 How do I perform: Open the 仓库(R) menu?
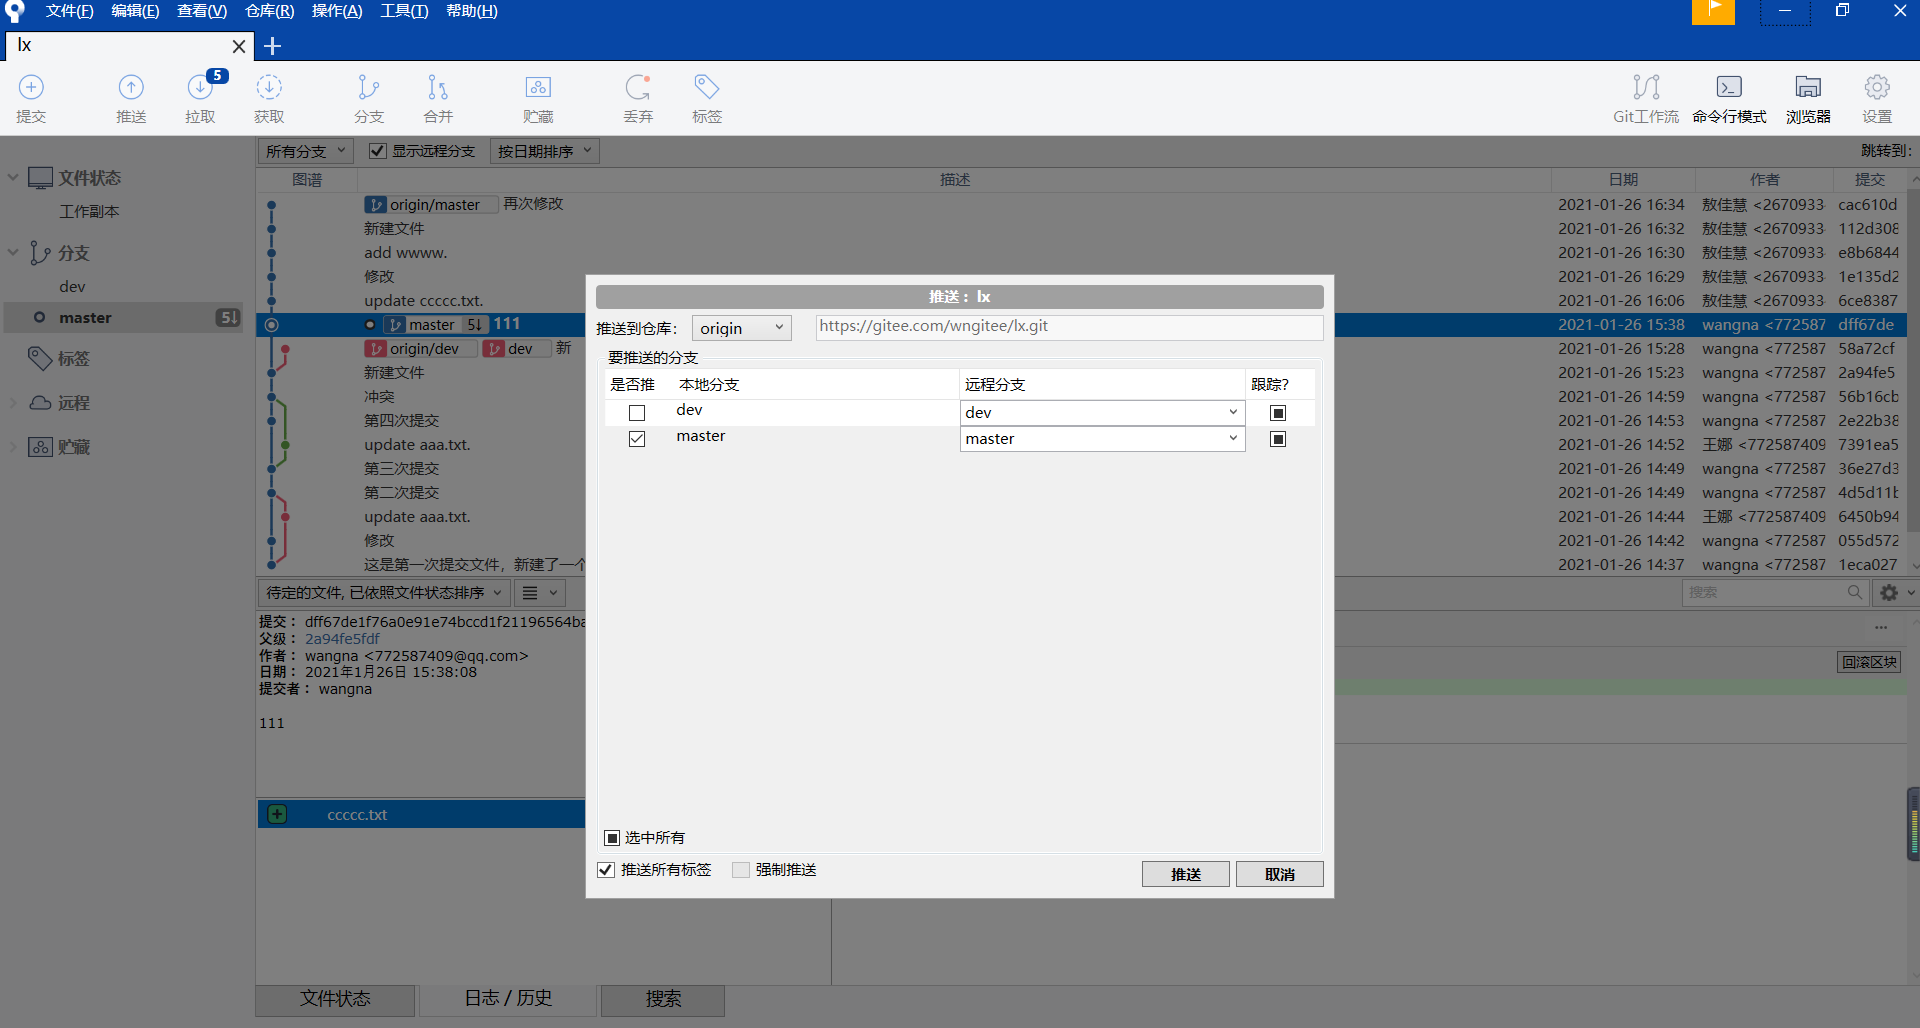[x=270, y=11]
